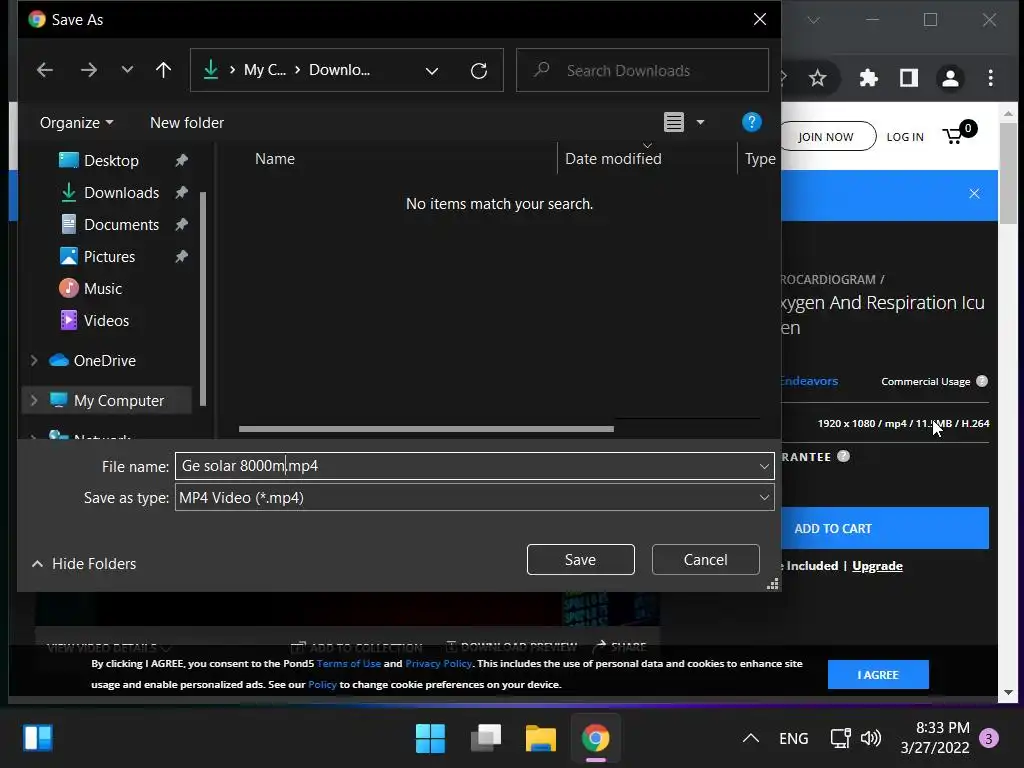Open the blue Help icon
Image resolution: width=1024 pixels, height=768 pixels.
[752, 122]
